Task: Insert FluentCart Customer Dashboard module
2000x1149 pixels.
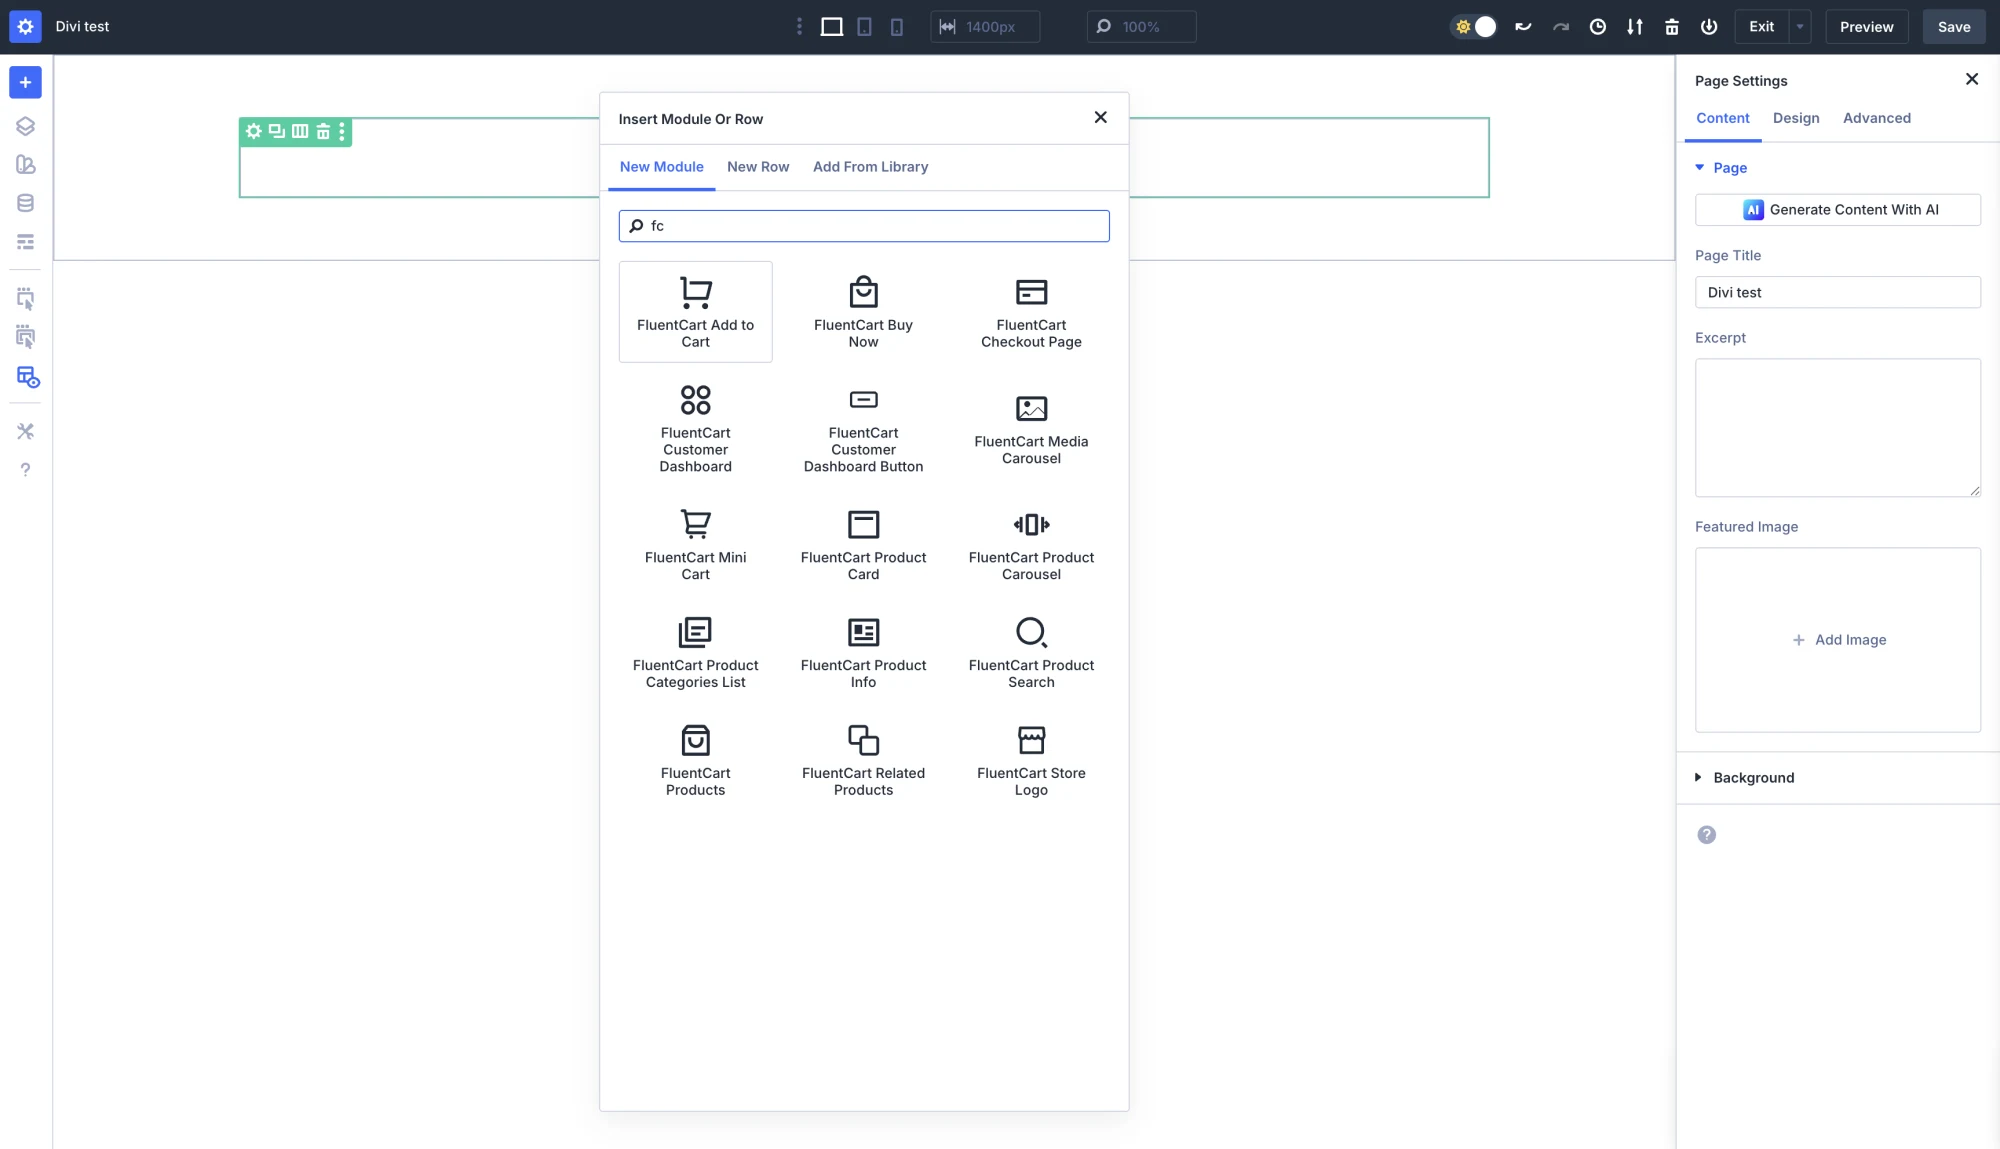Action: [x=695, y=429]
